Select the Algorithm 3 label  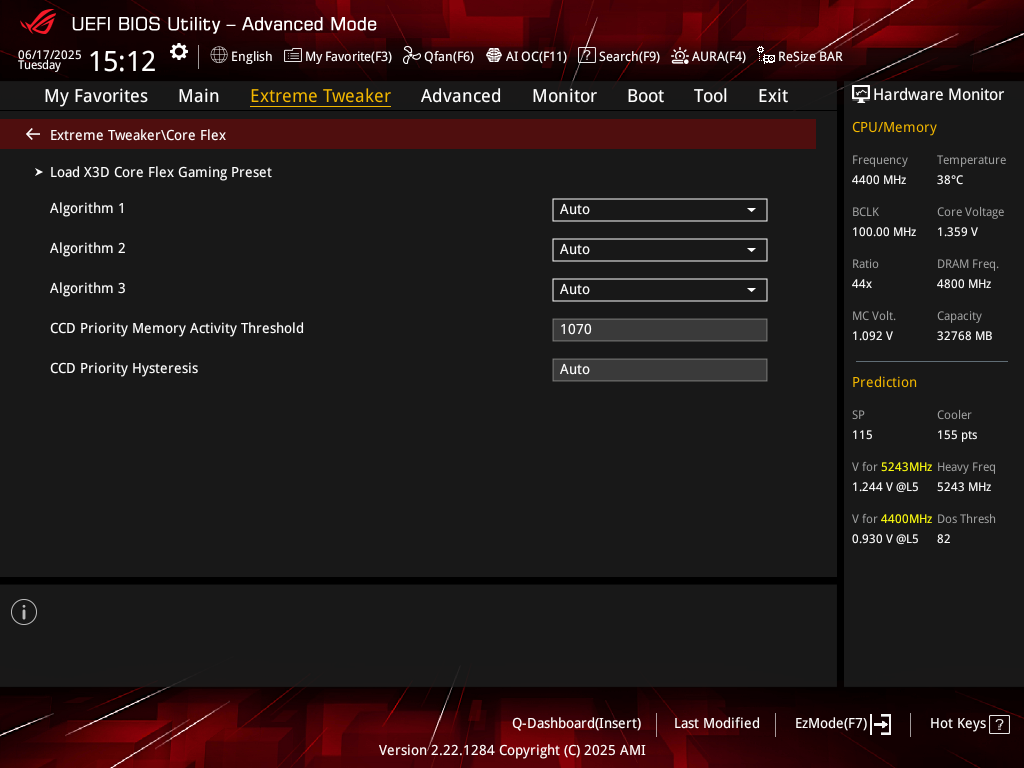pyautogui.click(x=88, y=288)
